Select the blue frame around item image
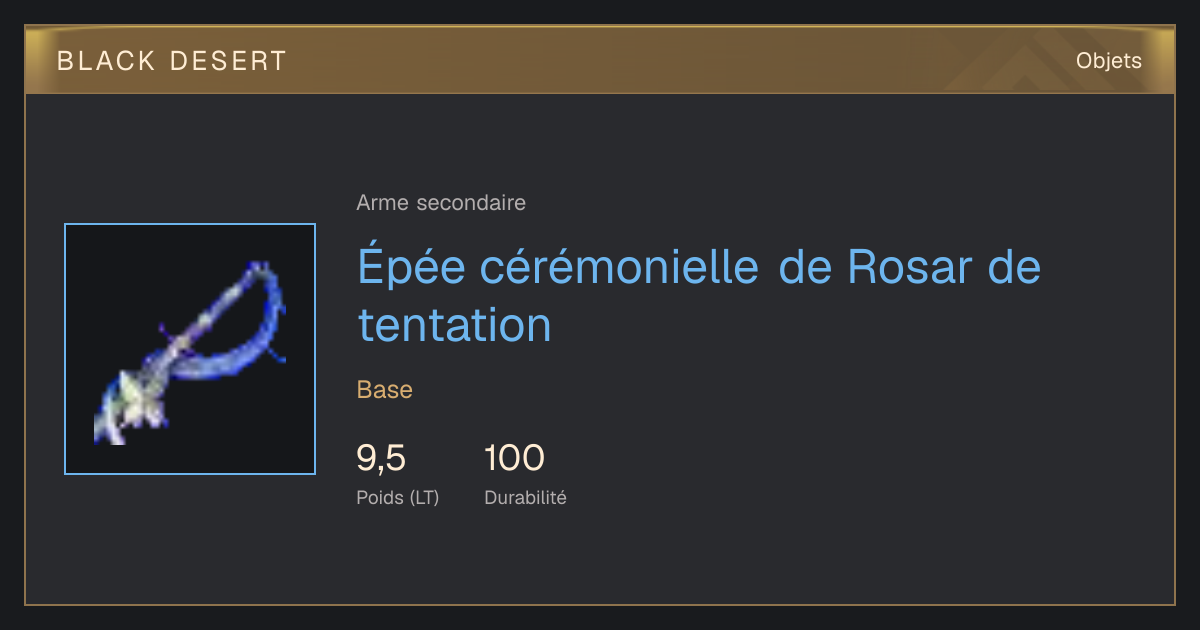The height and width of the screenshot is (630, 1200). [x=190, y=349]
